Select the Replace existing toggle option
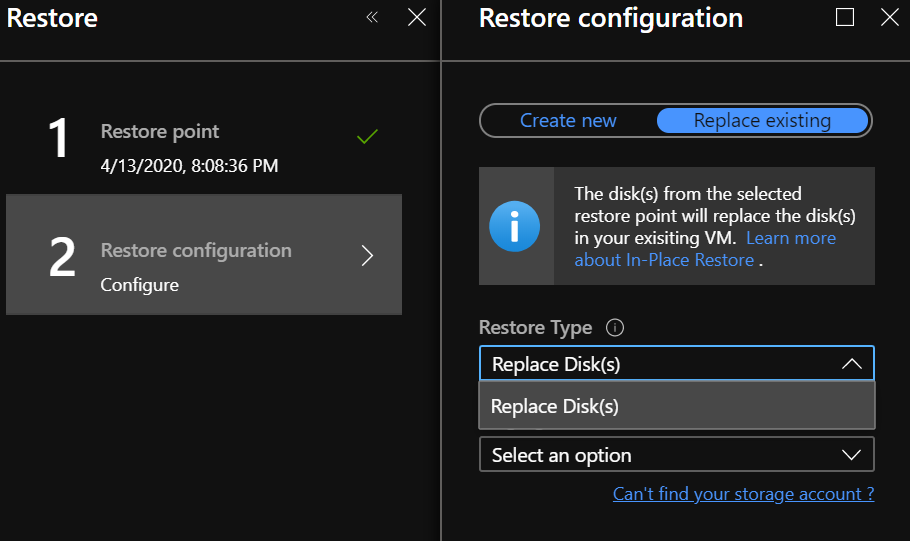This screenshot has width=910, height=541. click(762, 121)
